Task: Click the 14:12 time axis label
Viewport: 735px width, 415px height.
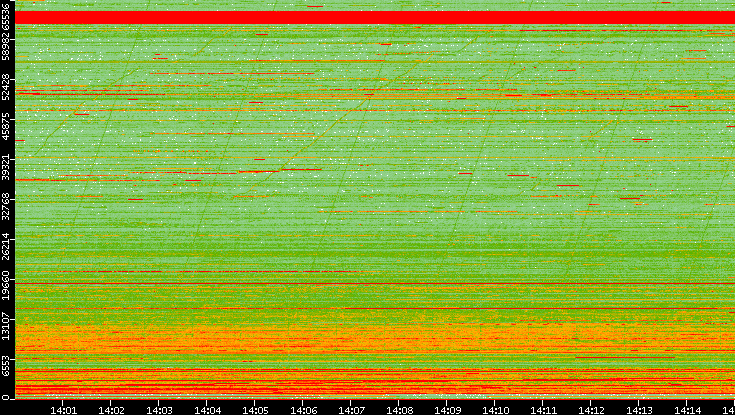Action: click(x=590, y=410)
